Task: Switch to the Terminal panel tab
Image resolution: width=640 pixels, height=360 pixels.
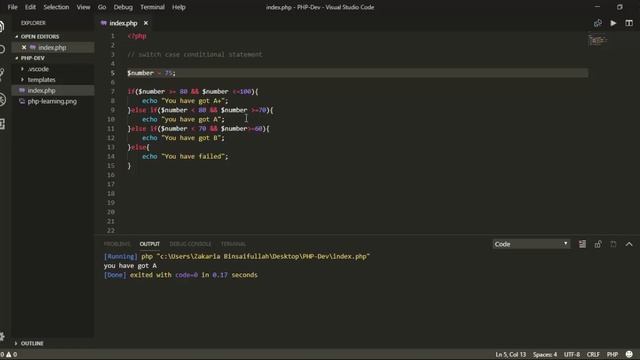Action: point(233,244)
